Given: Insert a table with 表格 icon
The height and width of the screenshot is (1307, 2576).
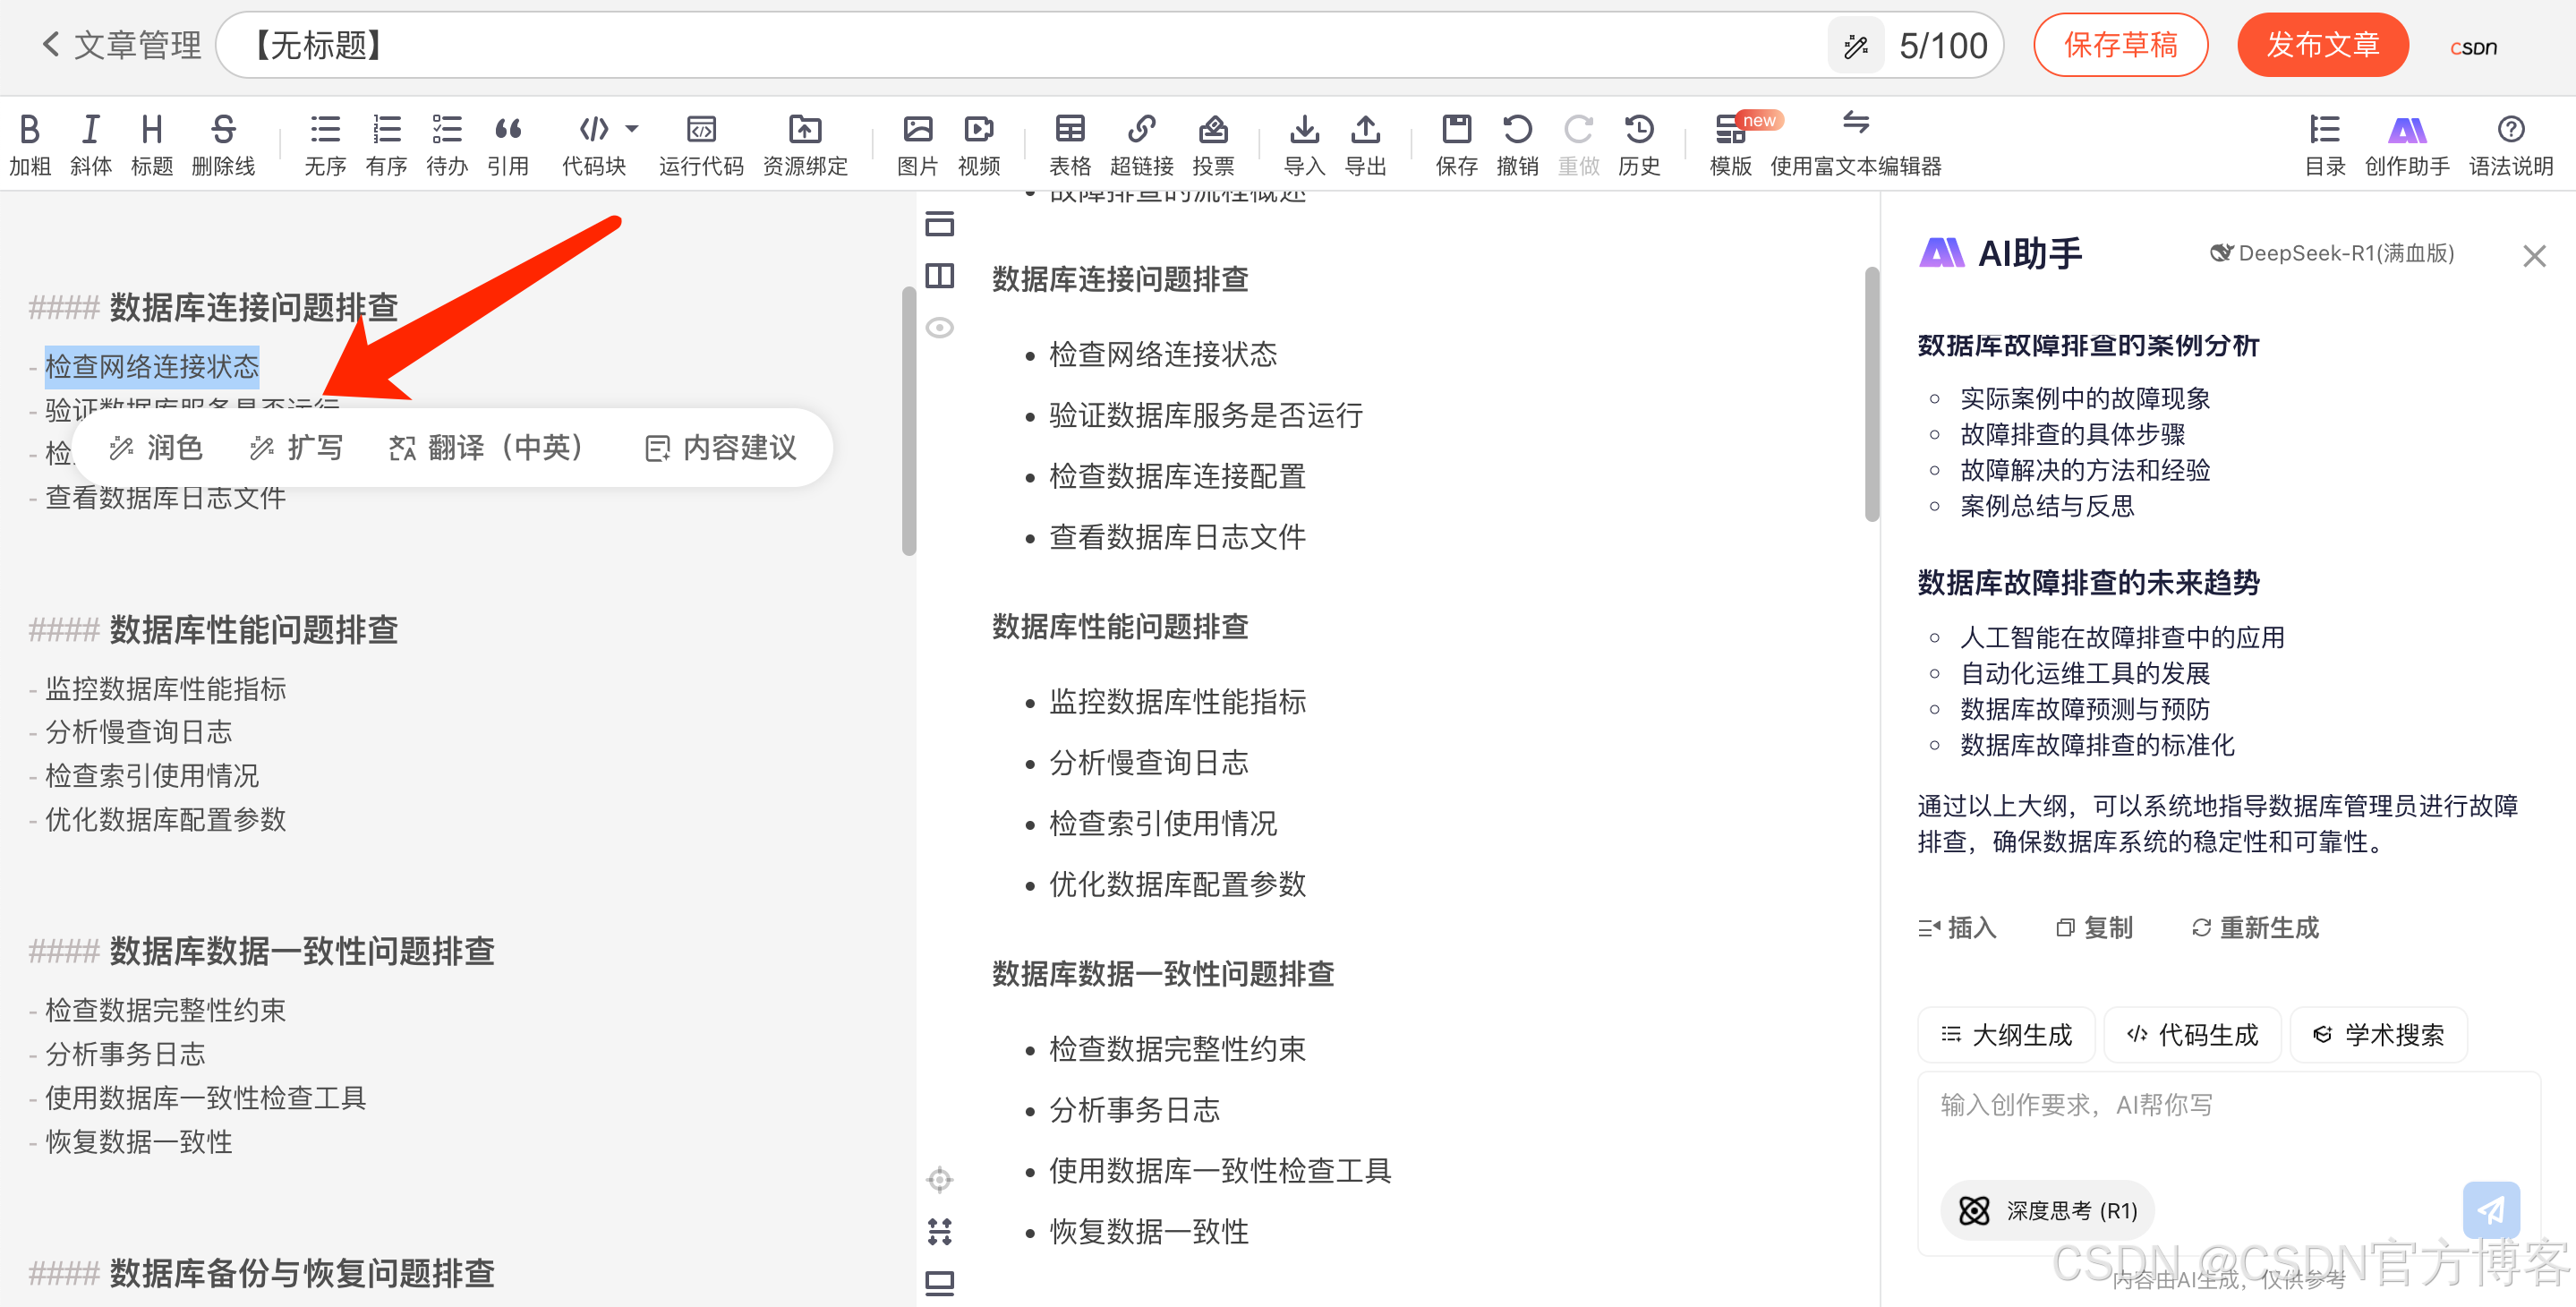Looking at the screenshot, I should pyautogui.click(x=1069, y=131).
